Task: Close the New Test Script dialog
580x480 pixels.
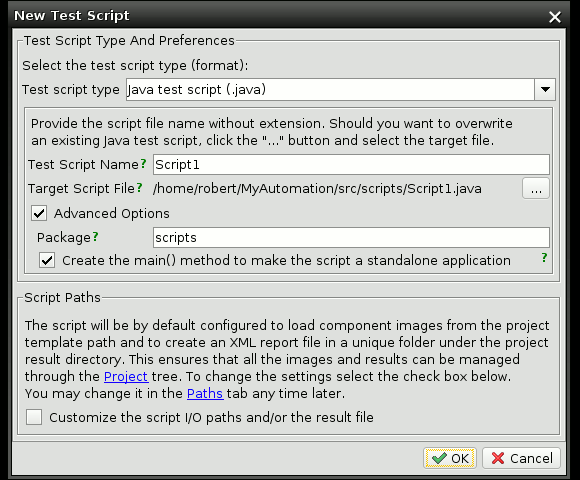Action: pos(555,17)
